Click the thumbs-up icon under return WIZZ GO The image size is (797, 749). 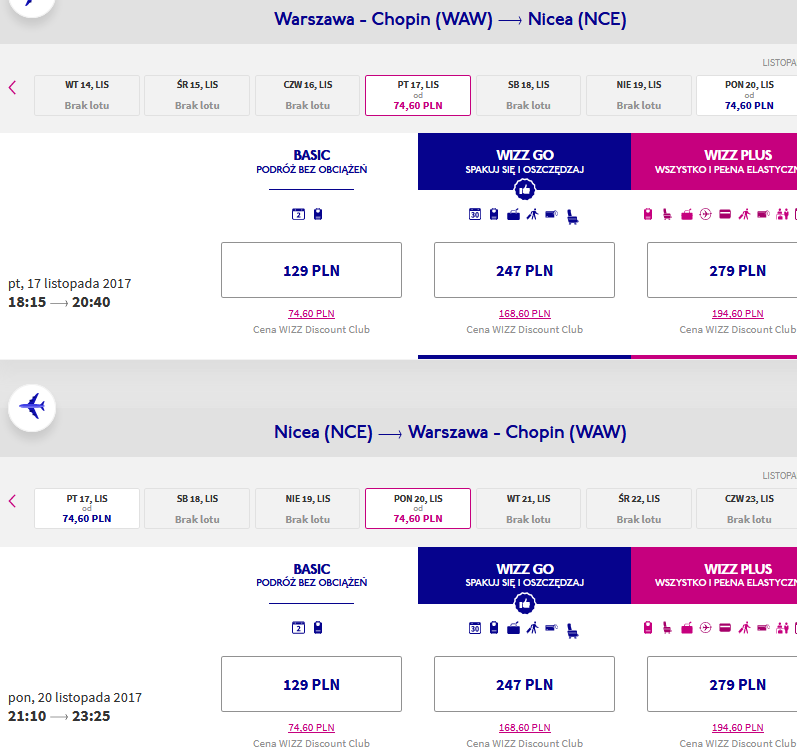[x=525, y=604]
